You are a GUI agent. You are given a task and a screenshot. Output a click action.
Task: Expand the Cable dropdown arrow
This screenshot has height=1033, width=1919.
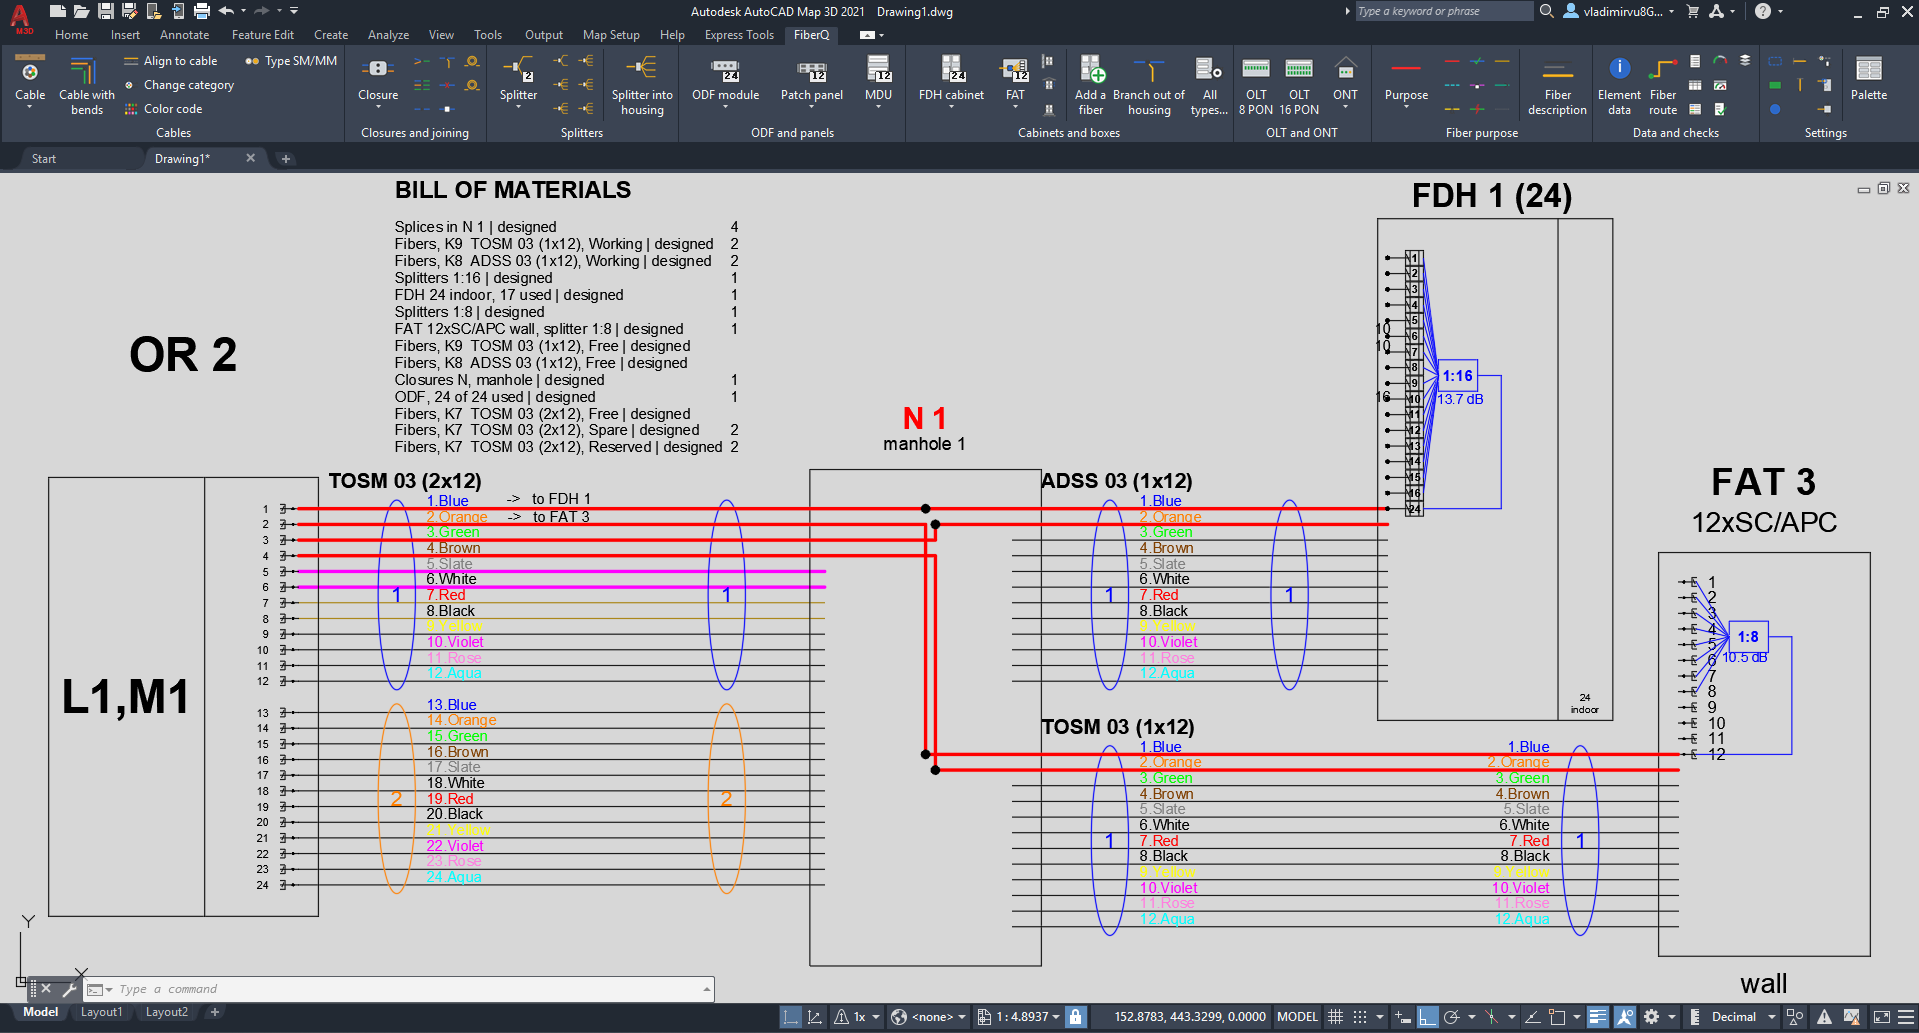tap(30, 108)
